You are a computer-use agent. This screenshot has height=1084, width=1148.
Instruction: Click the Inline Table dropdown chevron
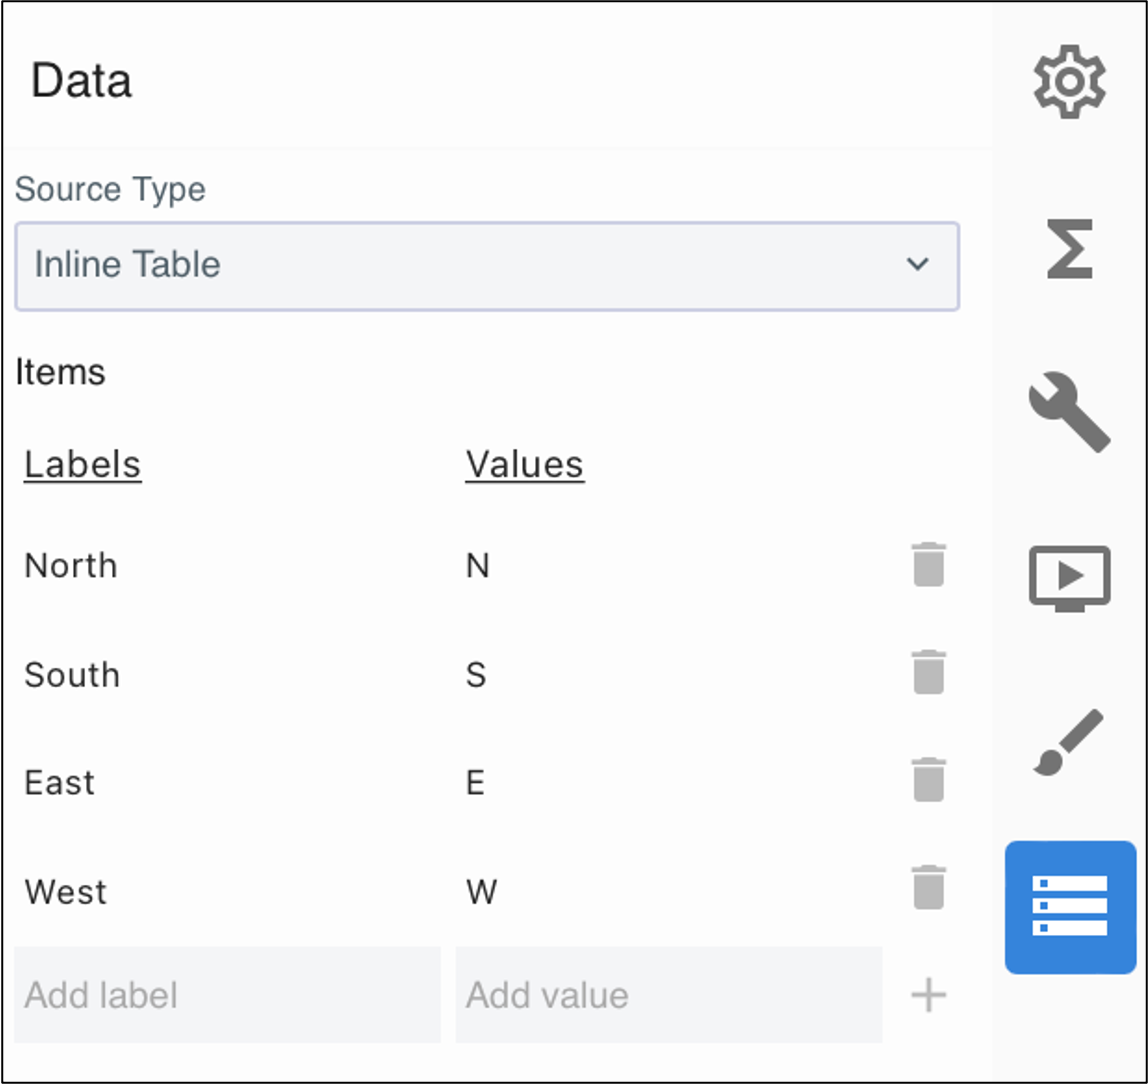point(917,265)
